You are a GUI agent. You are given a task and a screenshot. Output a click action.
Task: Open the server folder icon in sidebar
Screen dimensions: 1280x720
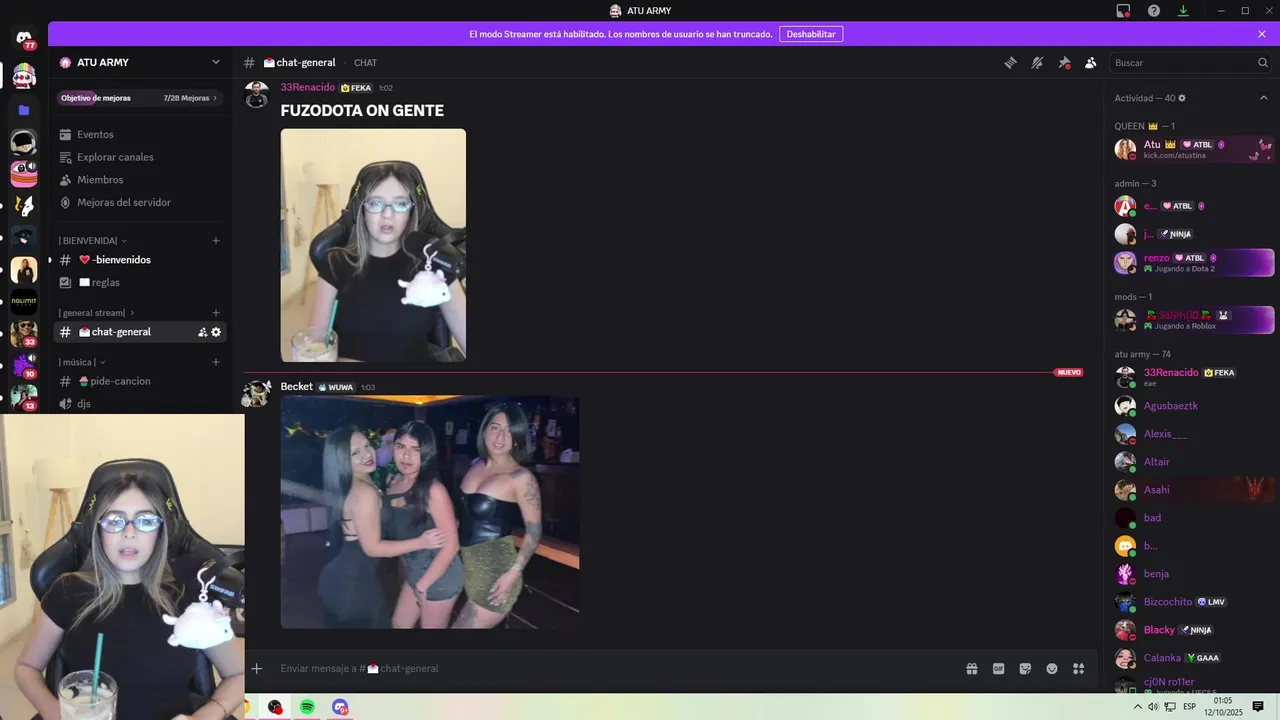click(24, 110)
